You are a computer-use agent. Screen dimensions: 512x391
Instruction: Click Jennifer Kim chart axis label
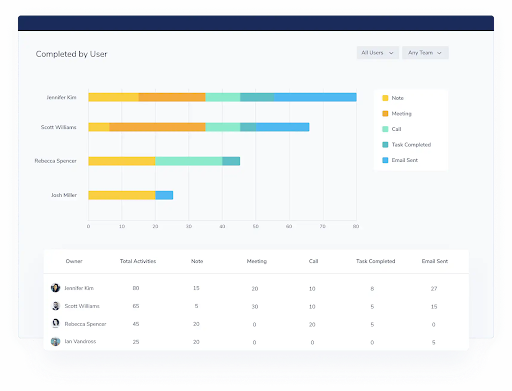[x=61, y=97]
